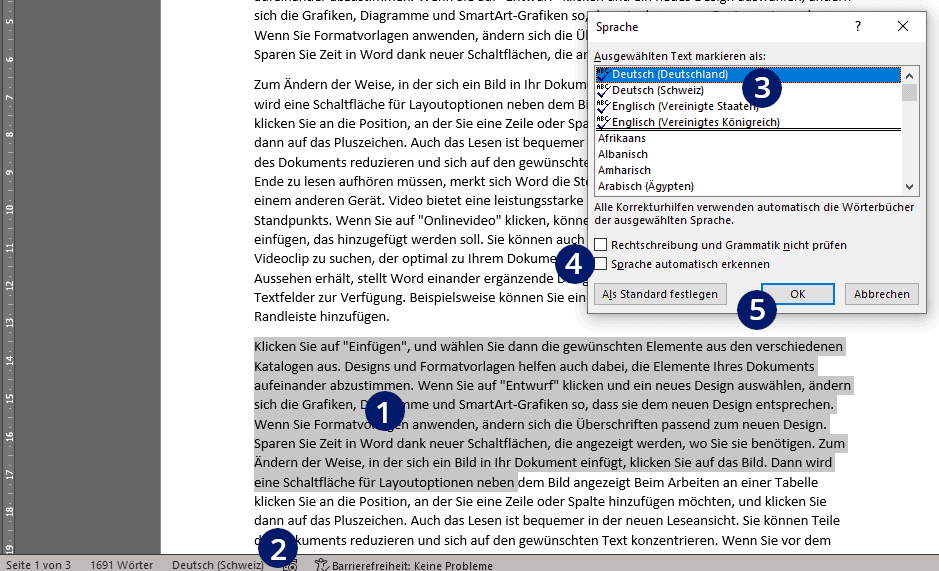The height and width of the screenshot is (571, 939).
Task: Open Seite 1 von 3 in status bar
Action: click(38, 565)
